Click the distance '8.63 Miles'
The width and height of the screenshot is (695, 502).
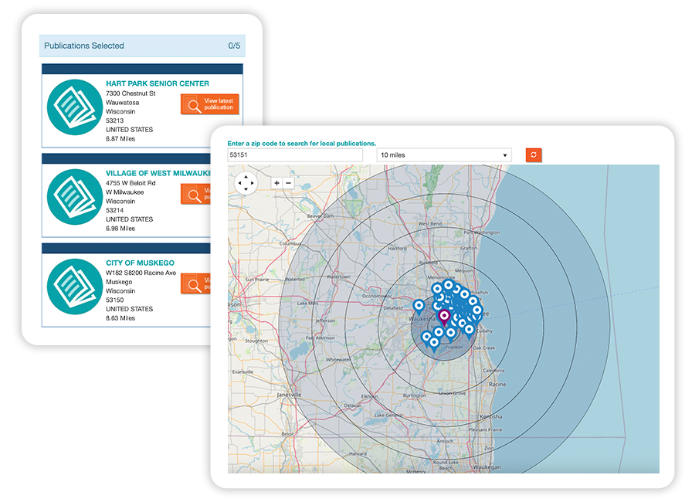click(120, 318)
